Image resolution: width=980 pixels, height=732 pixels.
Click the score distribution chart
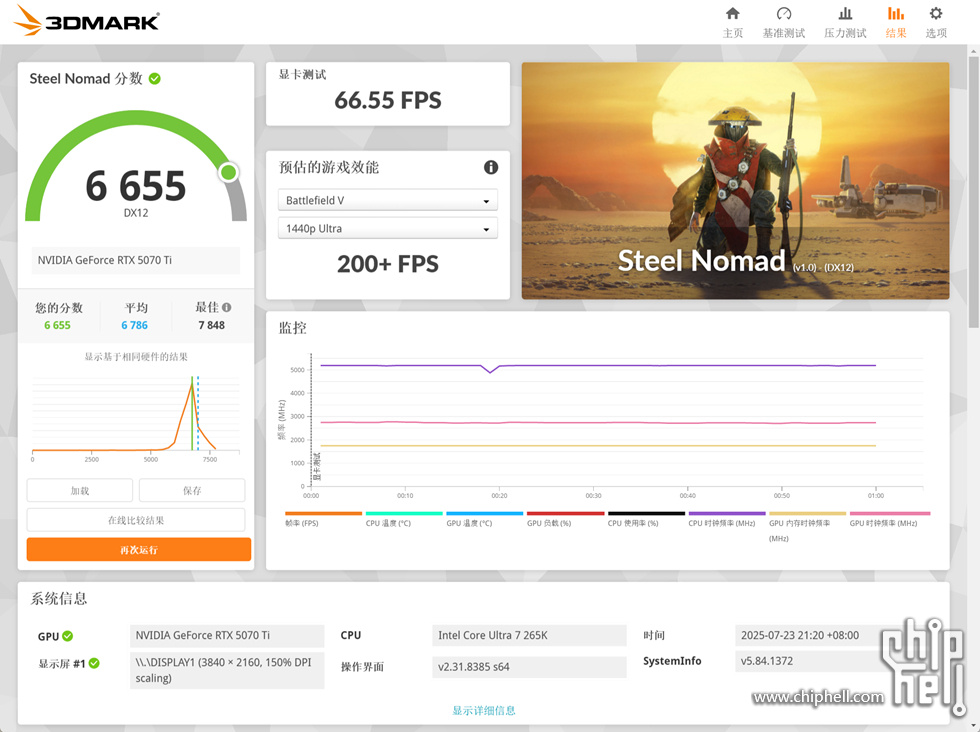tap(136, 418)
